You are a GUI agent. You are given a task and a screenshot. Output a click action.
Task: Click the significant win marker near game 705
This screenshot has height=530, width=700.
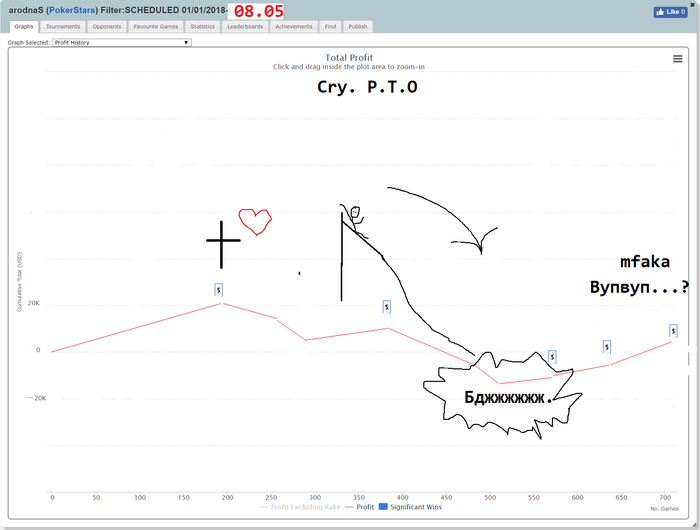(x=673, y=331)
